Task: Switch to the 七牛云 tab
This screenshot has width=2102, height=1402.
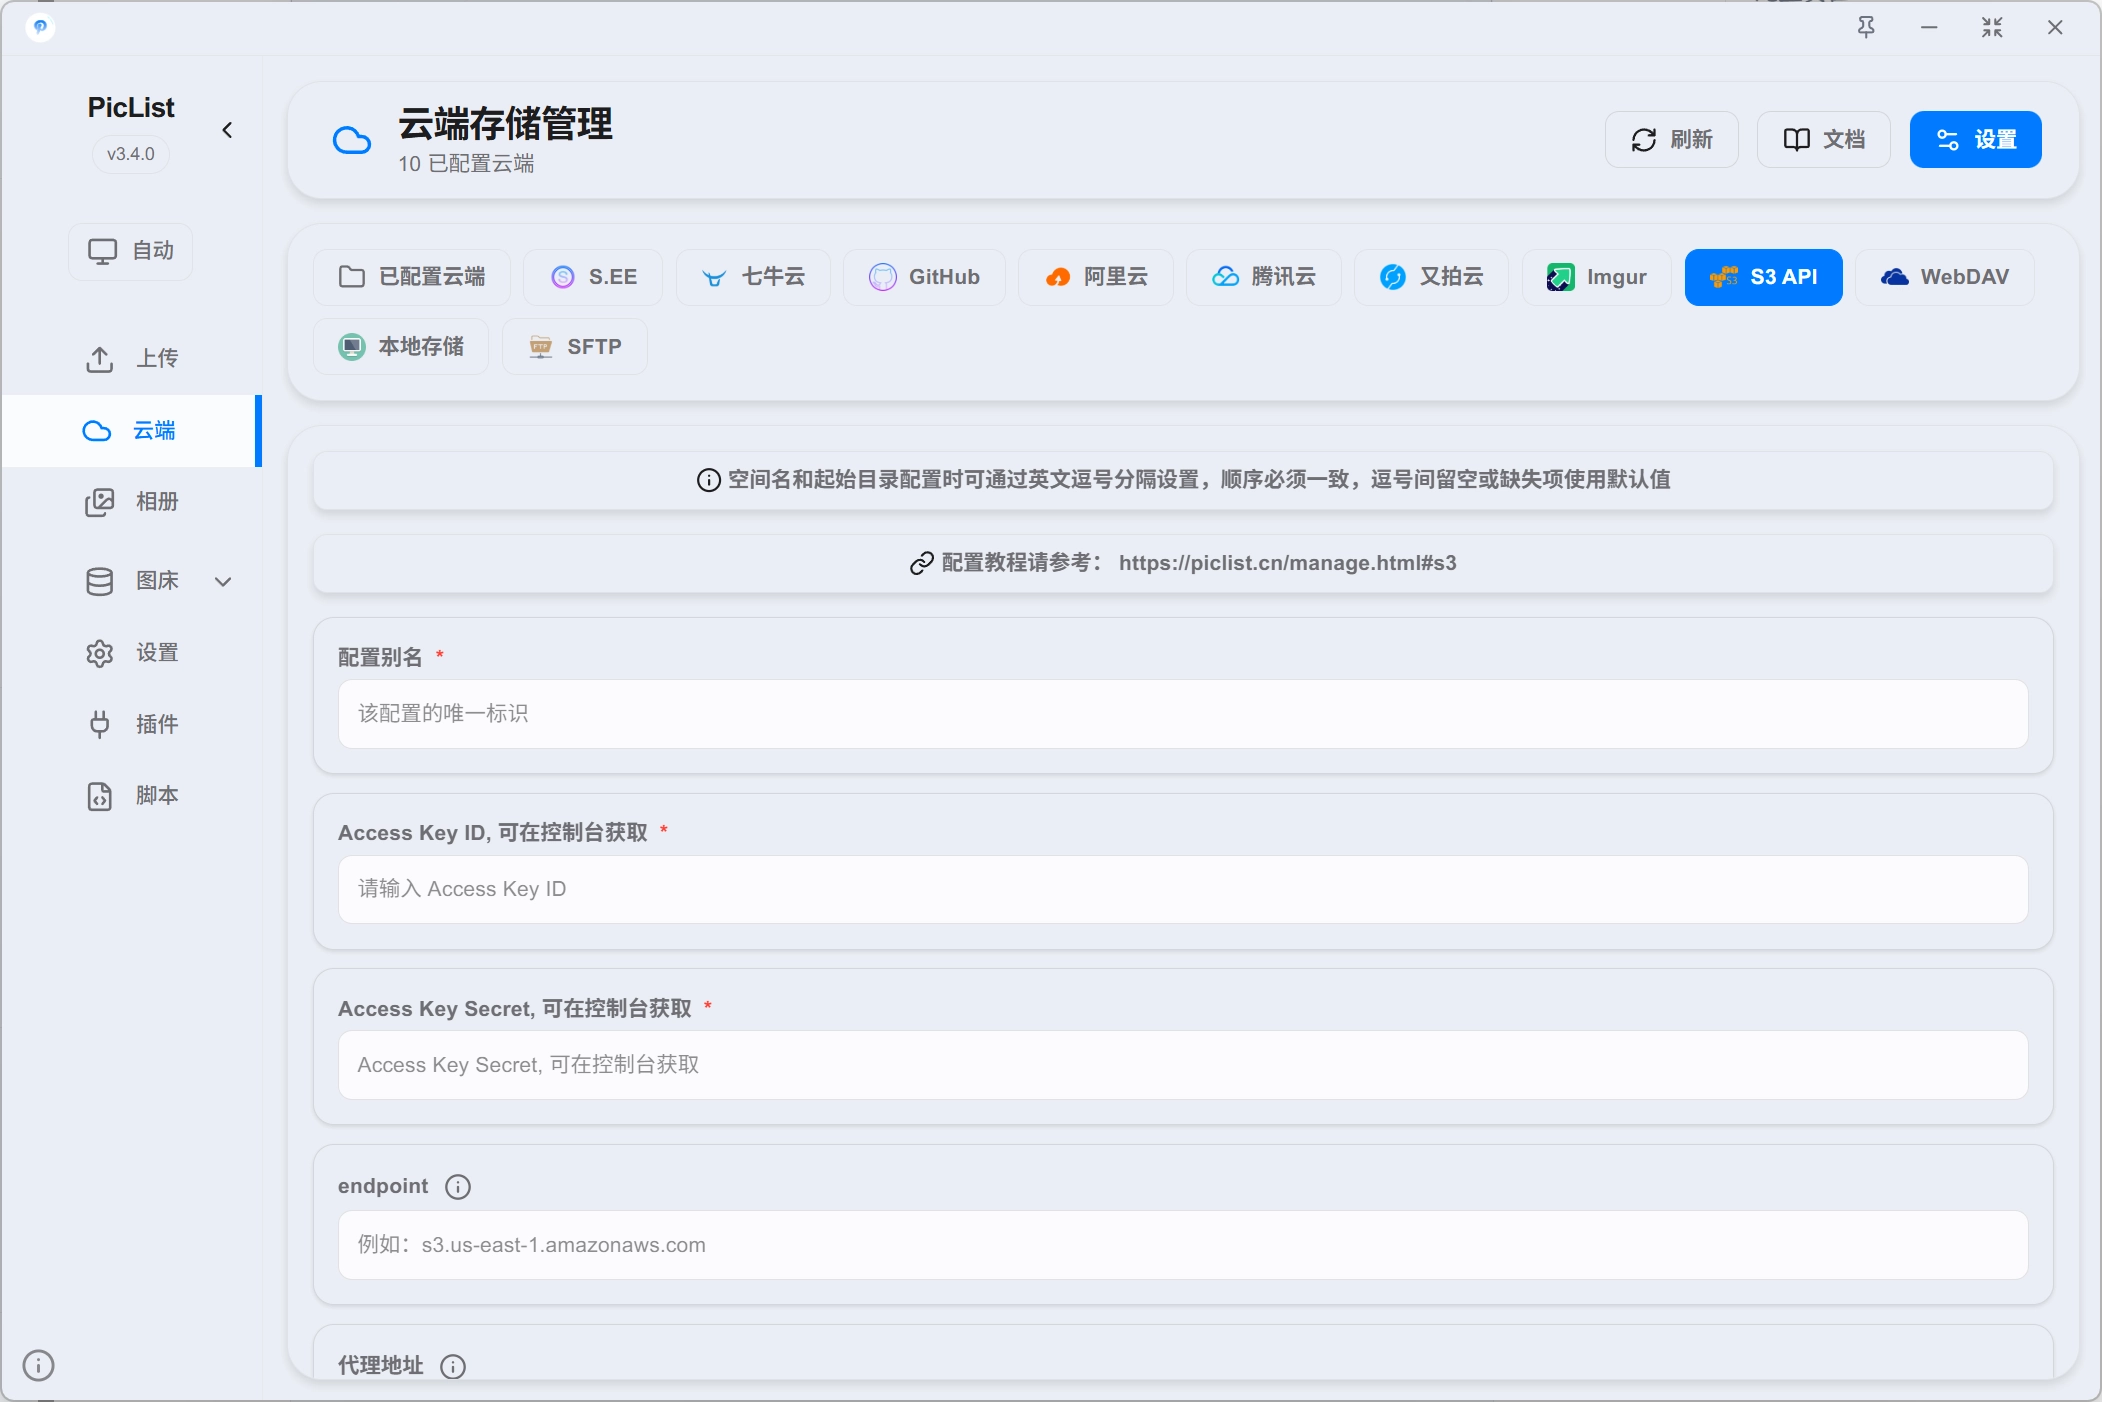Action: point(753,277)
